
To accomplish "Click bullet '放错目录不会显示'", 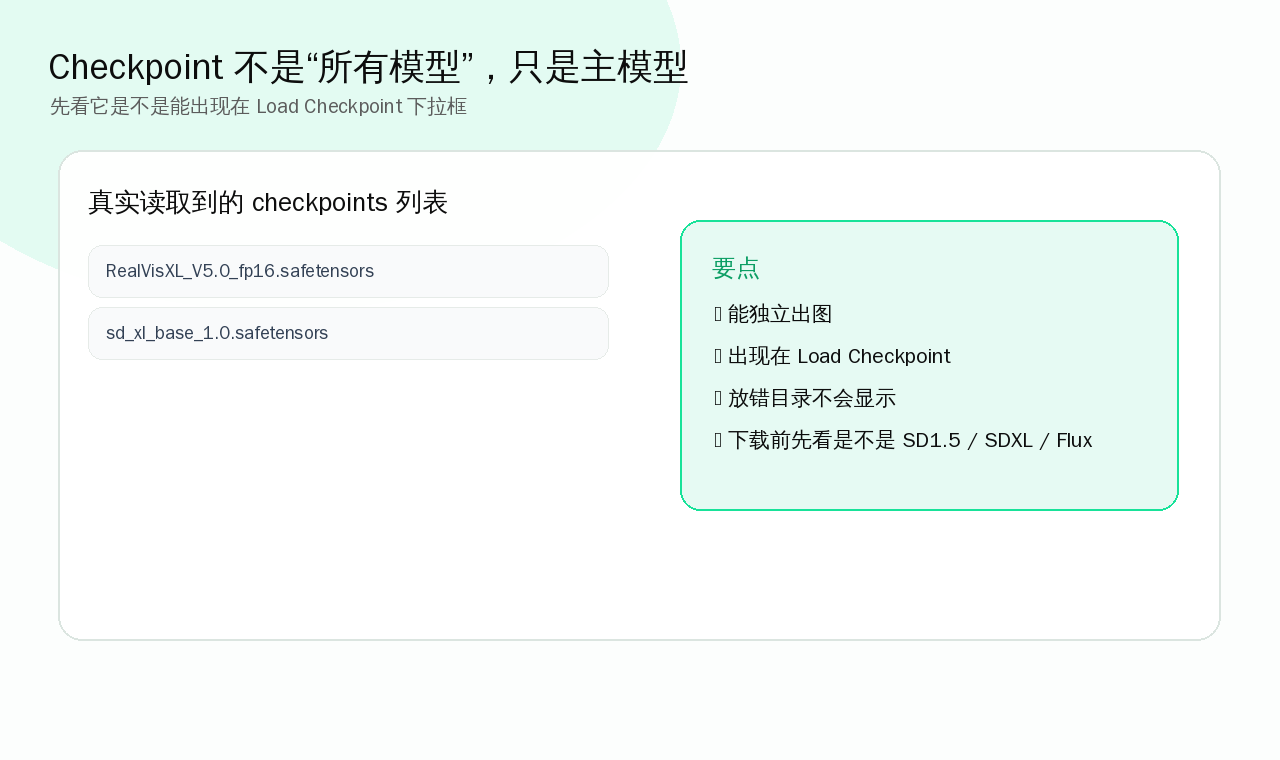I will (x=805, y=398).
